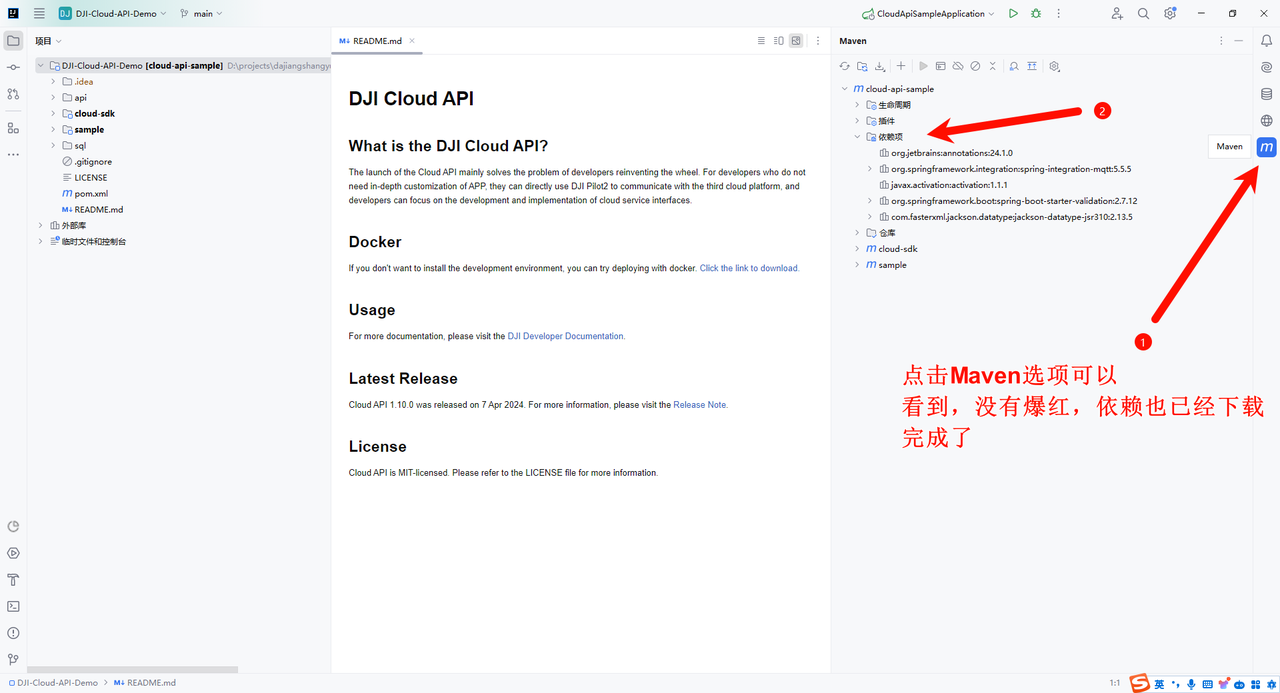Switch README to editor-only view
Viewport: 1280px width, 693px height.
pos(761,41)
